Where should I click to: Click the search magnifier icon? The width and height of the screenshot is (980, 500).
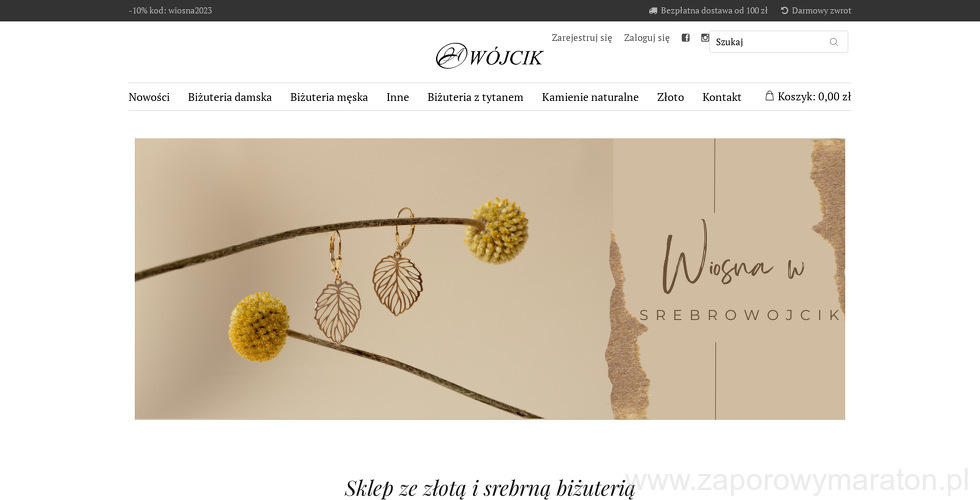[x=834, y=42]
